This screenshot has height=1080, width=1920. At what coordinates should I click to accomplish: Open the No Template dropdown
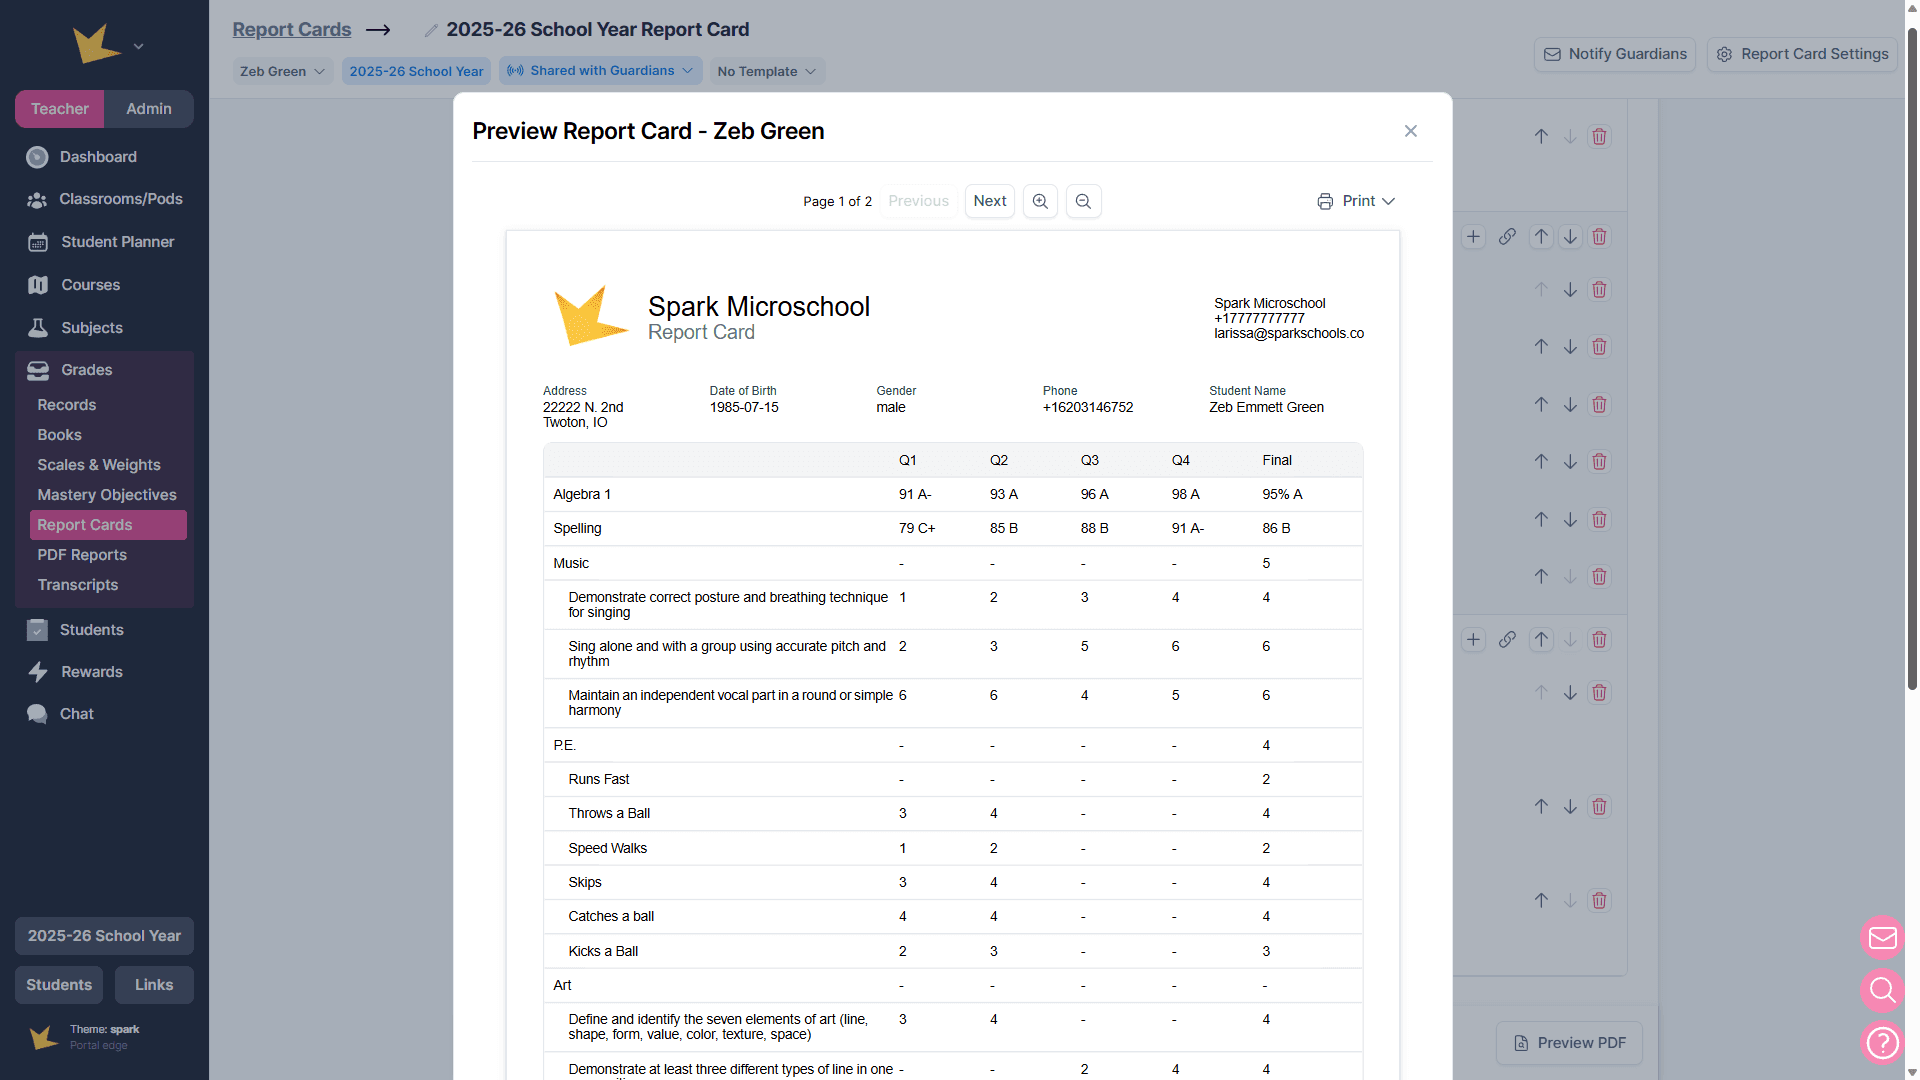tap(767, 71)
